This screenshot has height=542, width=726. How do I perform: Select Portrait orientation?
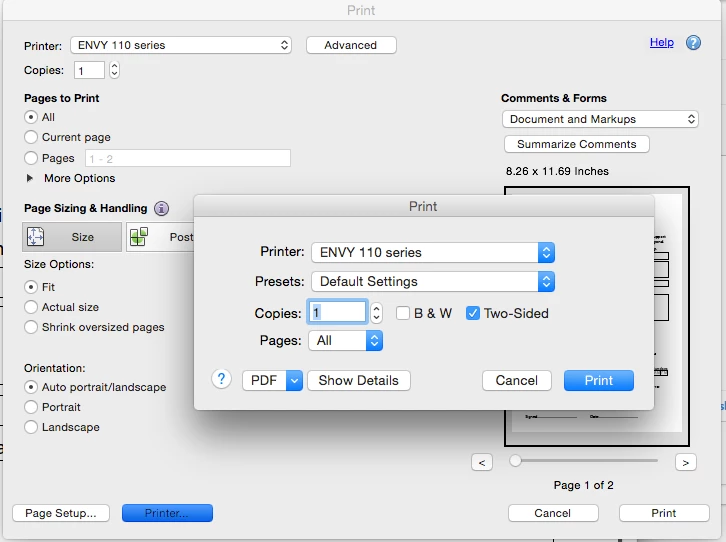click(x=31, y=407)
